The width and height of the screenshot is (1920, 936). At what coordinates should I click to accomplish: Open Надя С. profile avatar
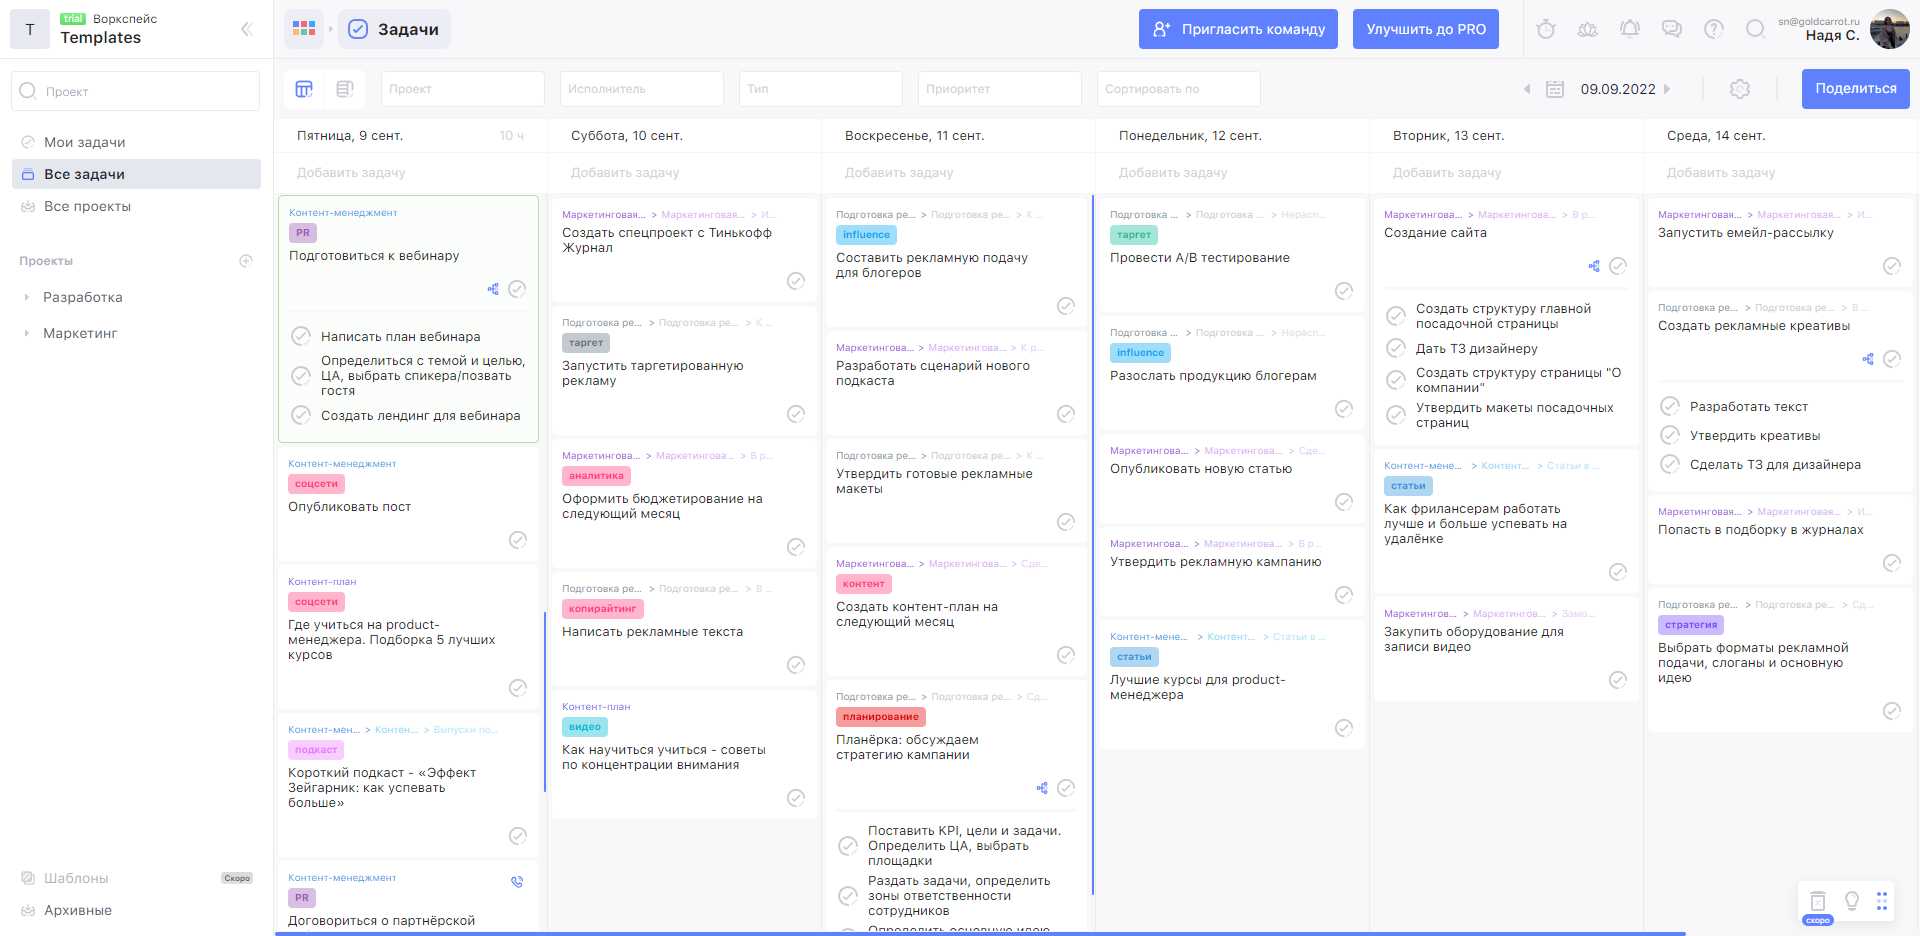[x=1889, y=29]
